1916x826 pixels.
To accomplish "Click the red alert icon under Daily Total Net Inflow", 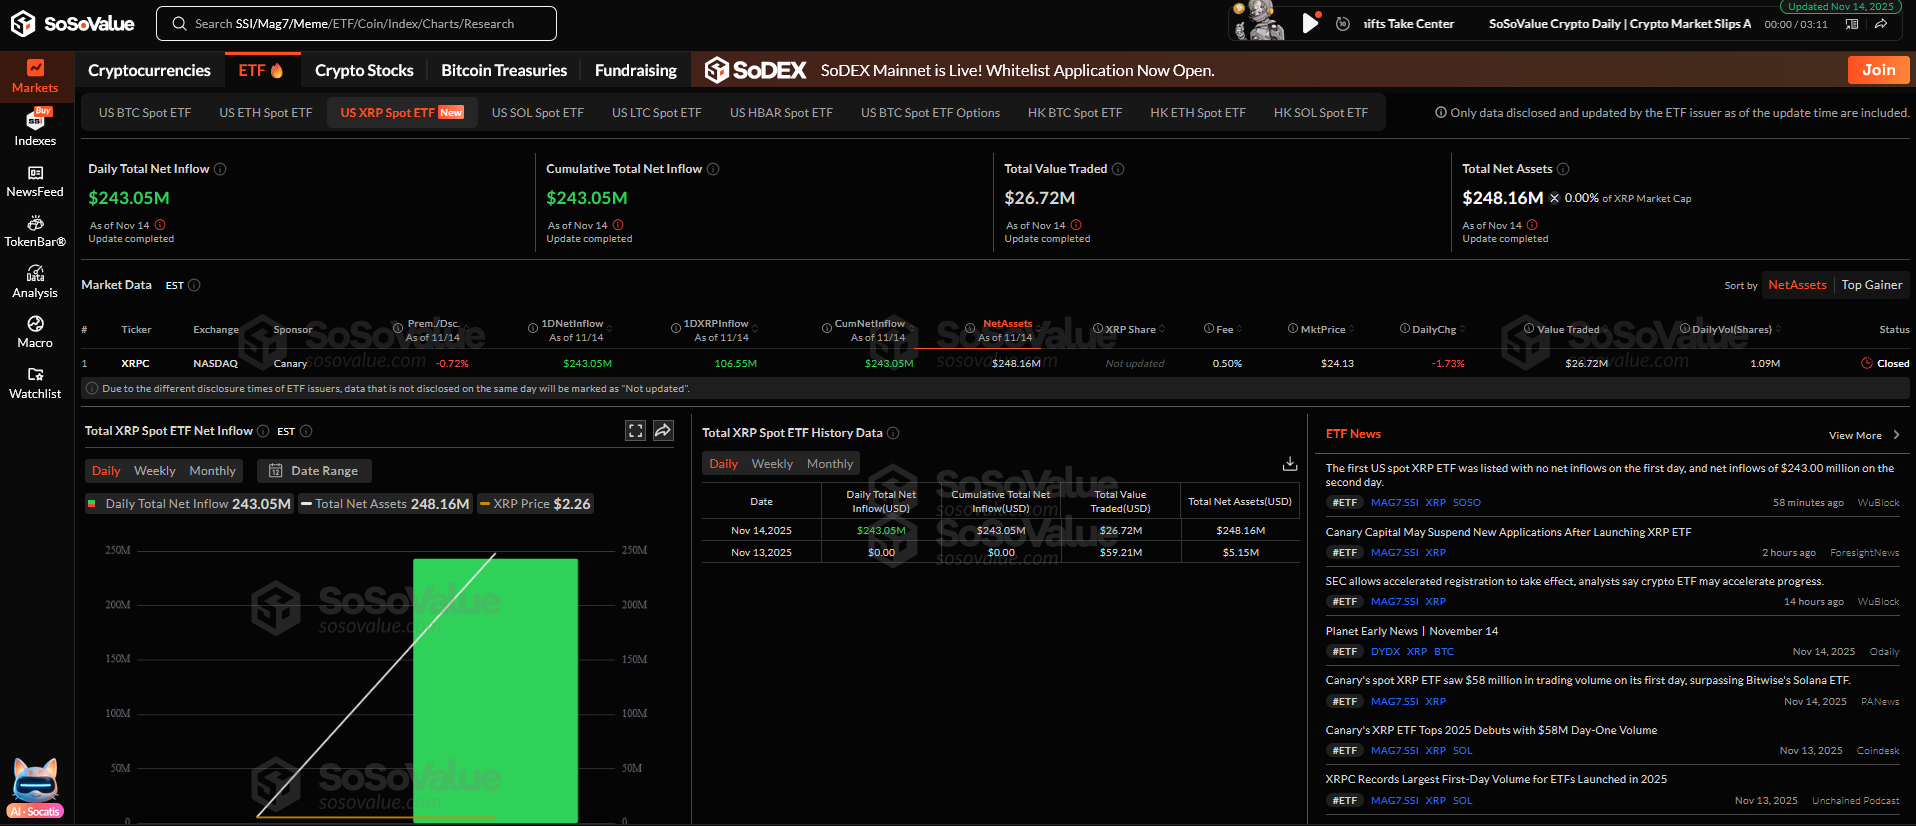I will click(x=160, y=225).
